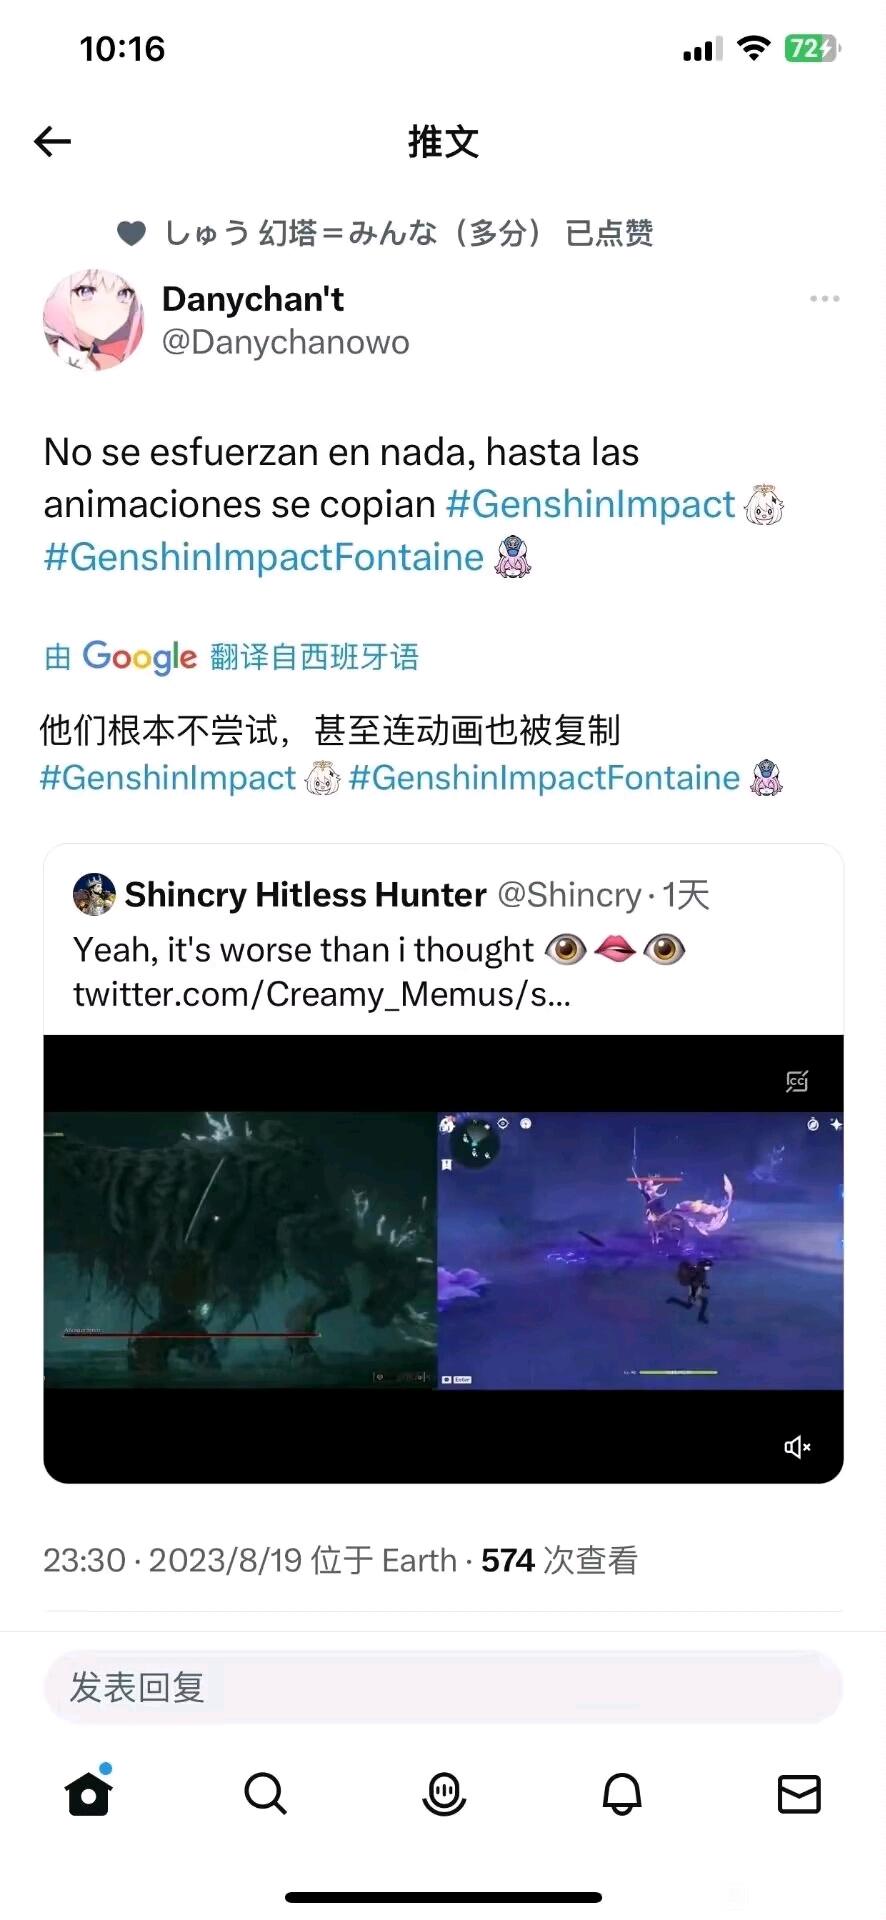Tap the #GenshinImpactFontaine hashtag in original text
Image resolution: width=886 pixels, height=1920 pixels.
[x=264, y=557]
